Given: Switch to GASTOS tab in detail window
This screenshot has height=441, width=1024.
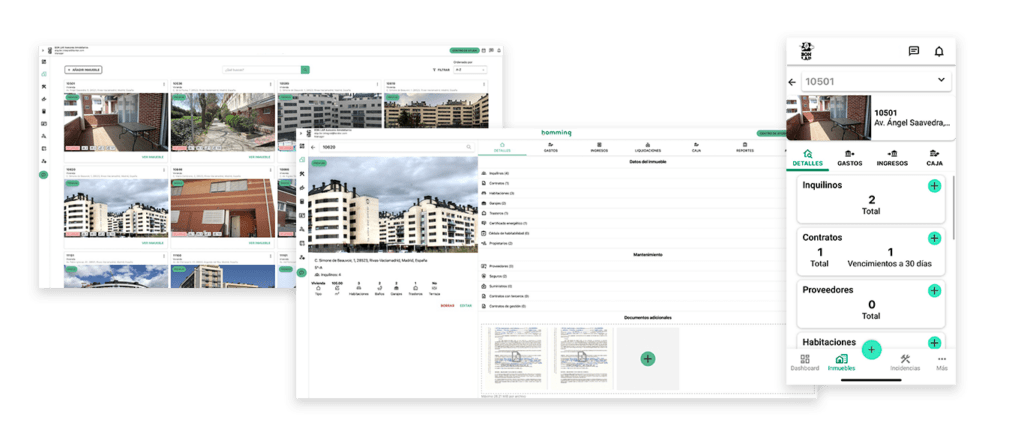Looking at the screenshot, I should (551, 148).
